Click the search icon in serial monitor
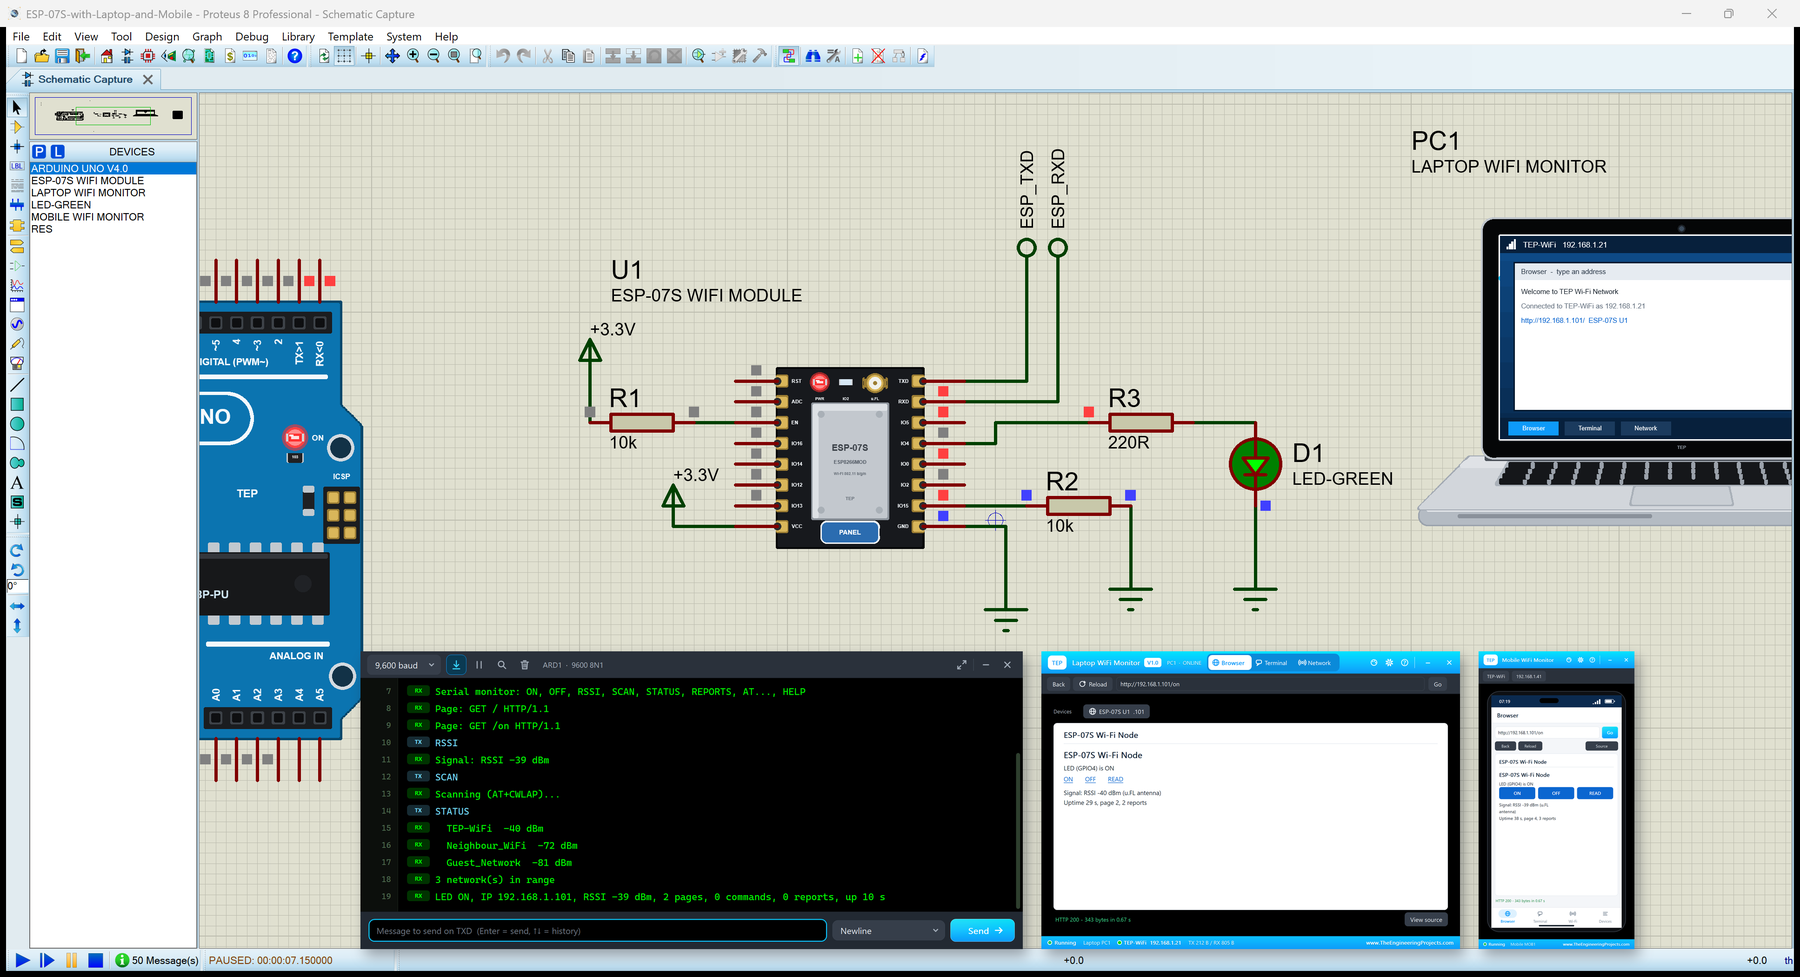The image size is (1800, 977). (x=502, y=665)
